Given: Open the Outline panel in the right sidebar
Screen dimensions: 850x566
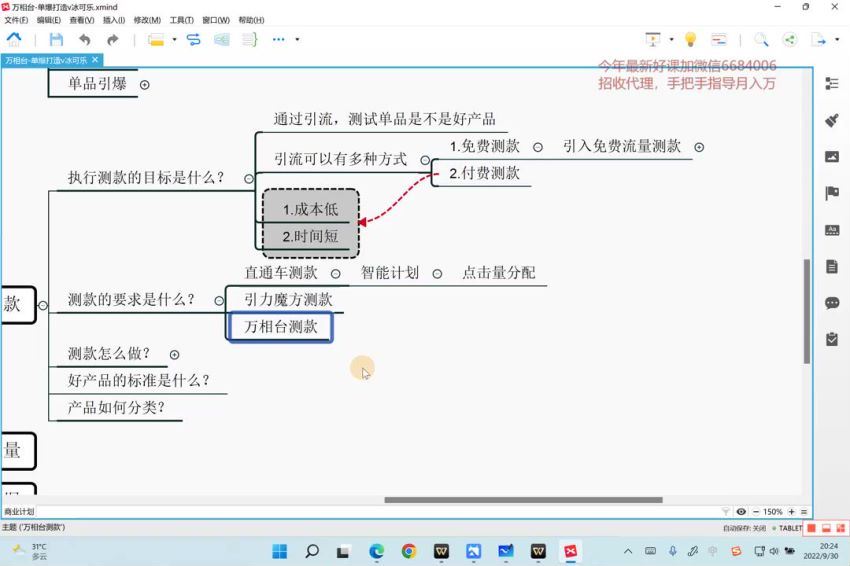Looking at the screenshot, I should [x=831, y=83].
